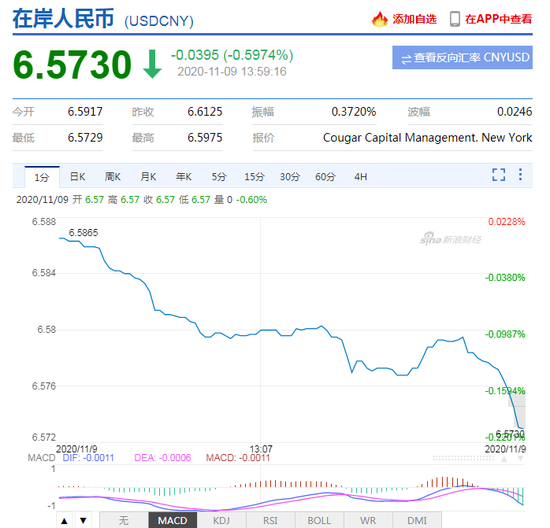Select the 日K chart tab

coord(78,176)
